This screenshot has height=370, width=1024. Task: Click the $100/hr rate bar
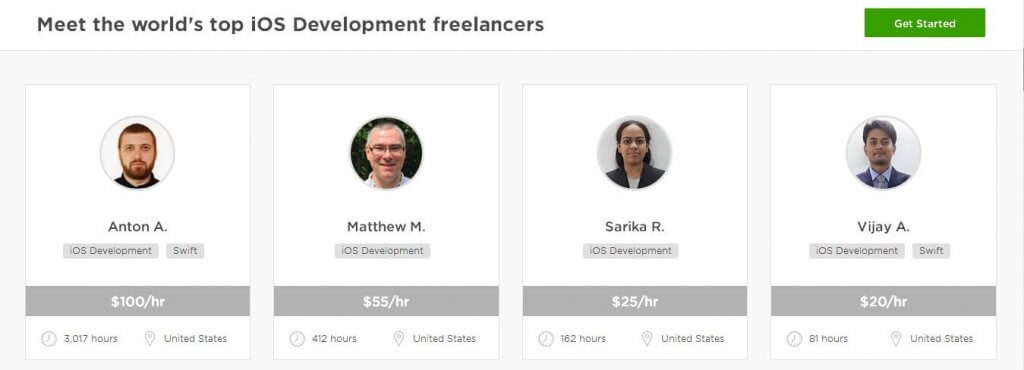(x=138, y=301)
